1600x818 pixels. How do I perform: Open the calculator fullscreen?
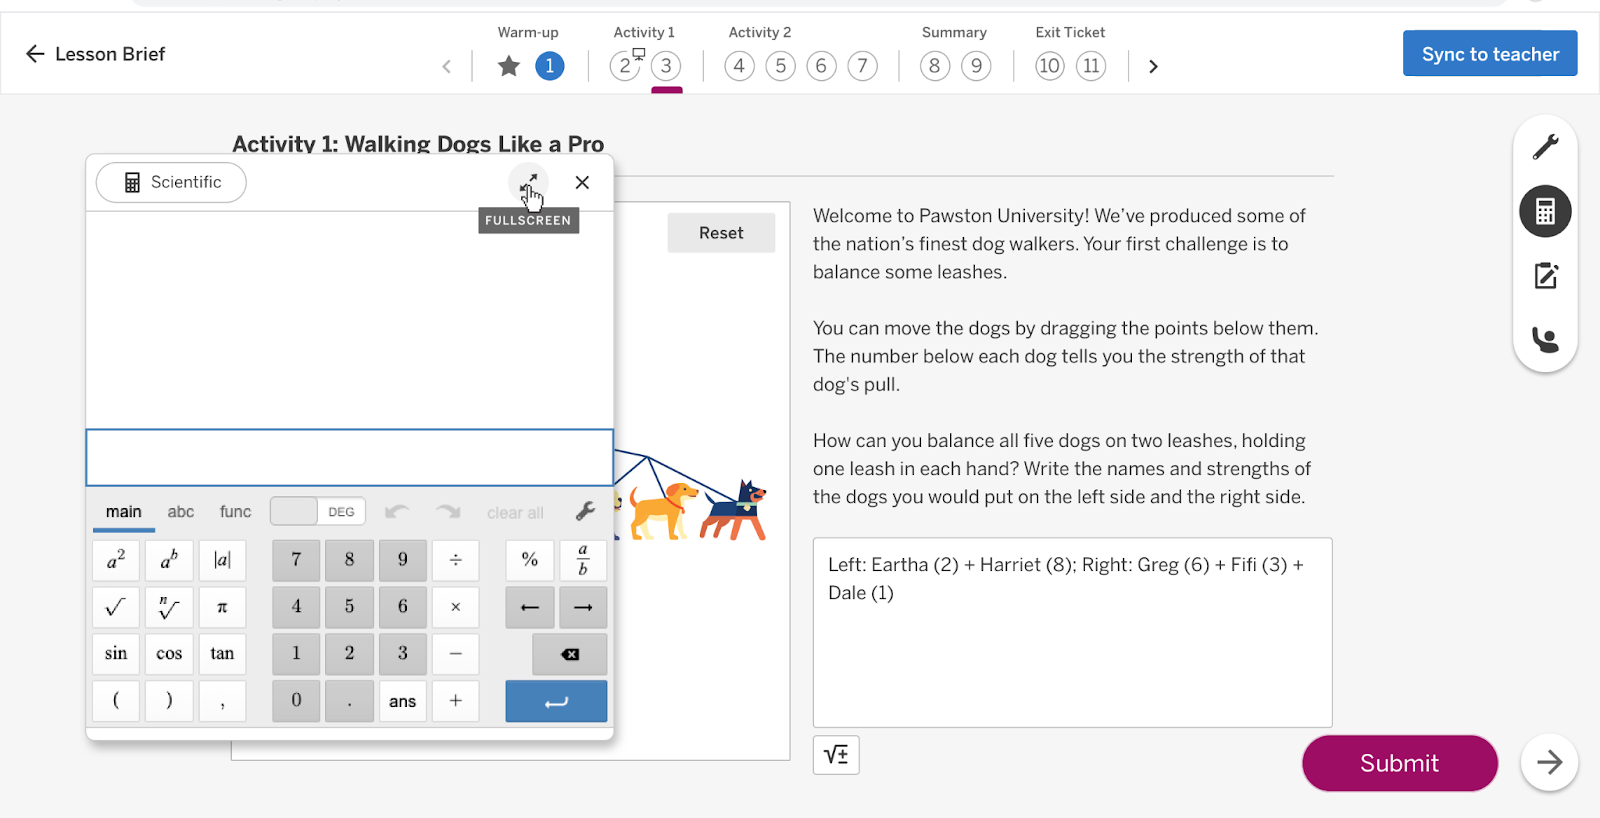(x=529, y=182)
